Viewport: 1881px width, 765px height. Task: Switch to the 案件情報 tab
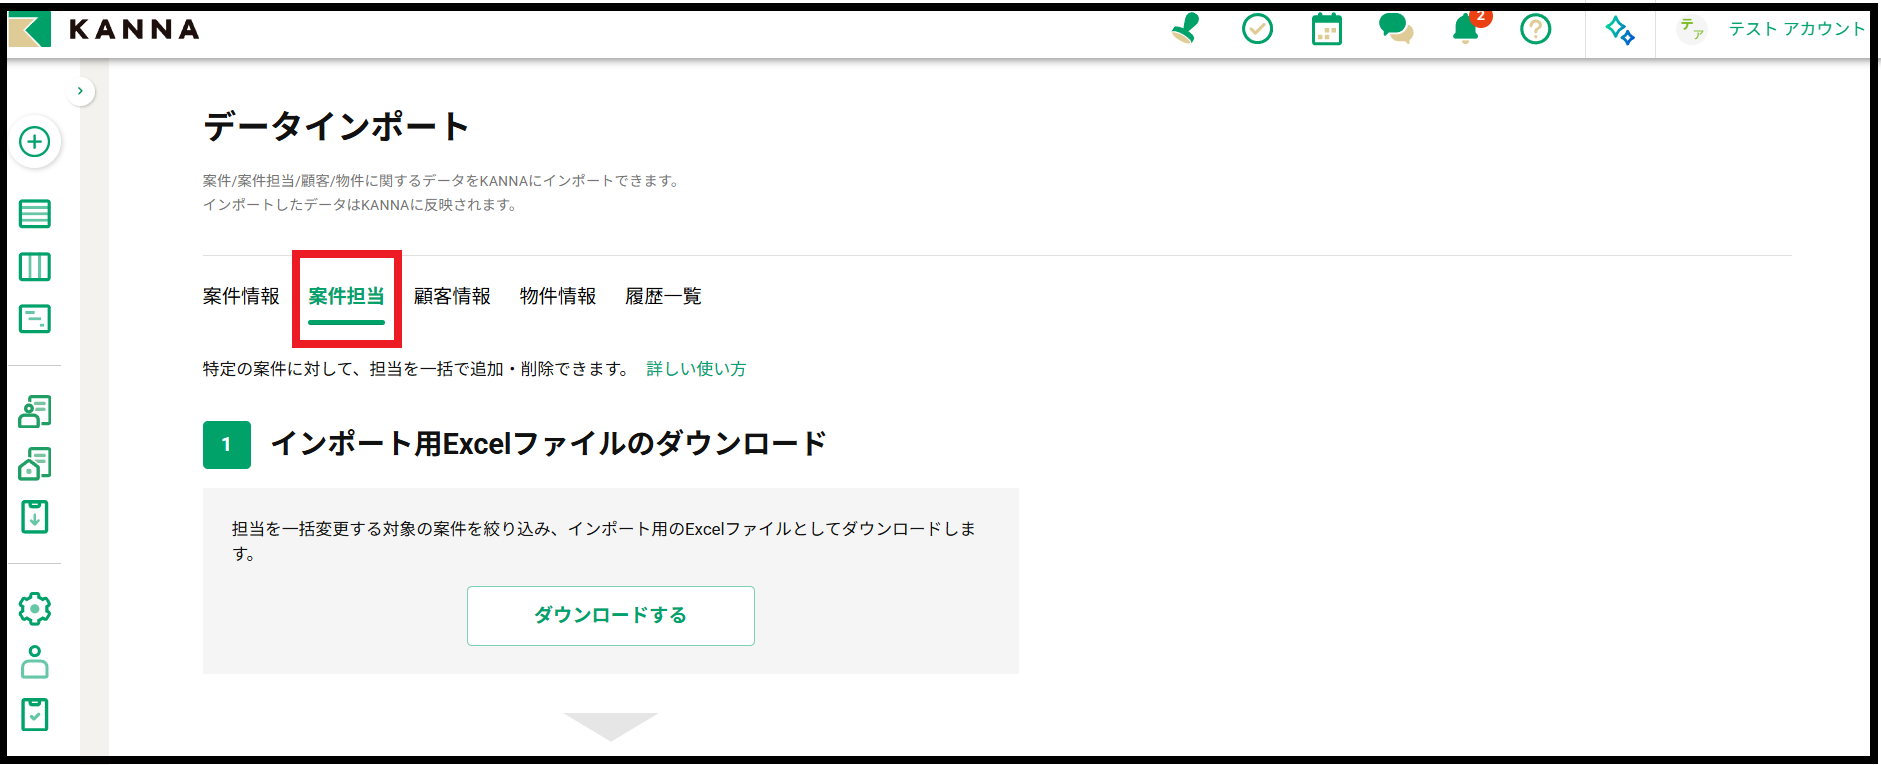[241, 296]
